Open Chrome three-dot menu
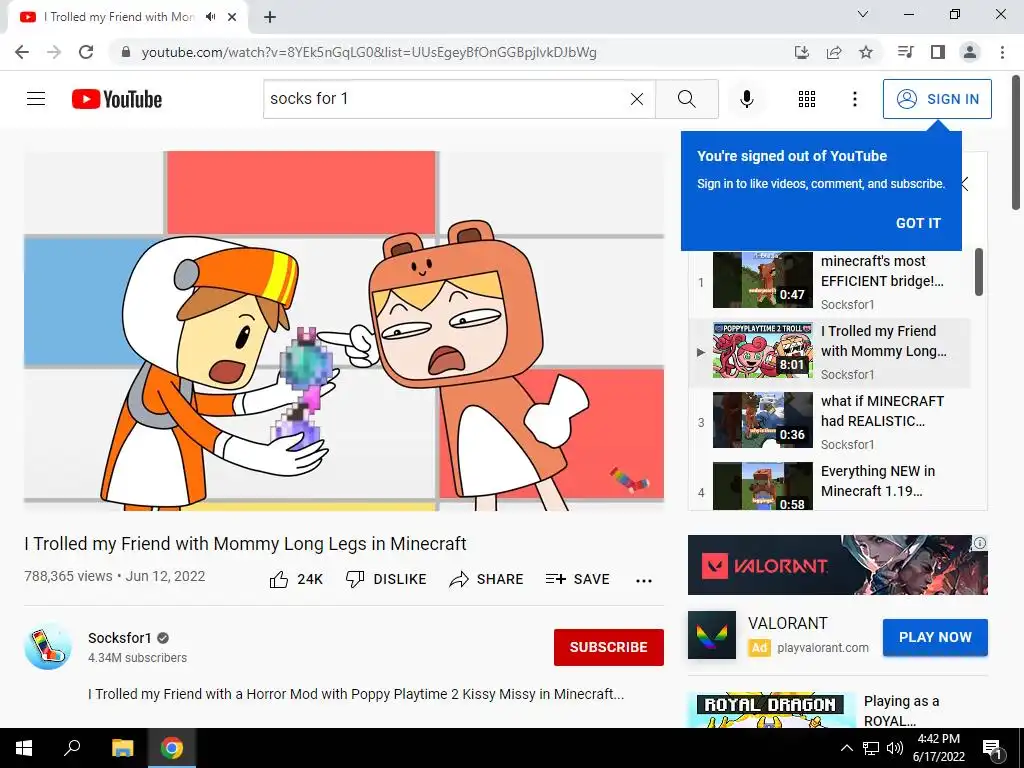 point(1002,52)
